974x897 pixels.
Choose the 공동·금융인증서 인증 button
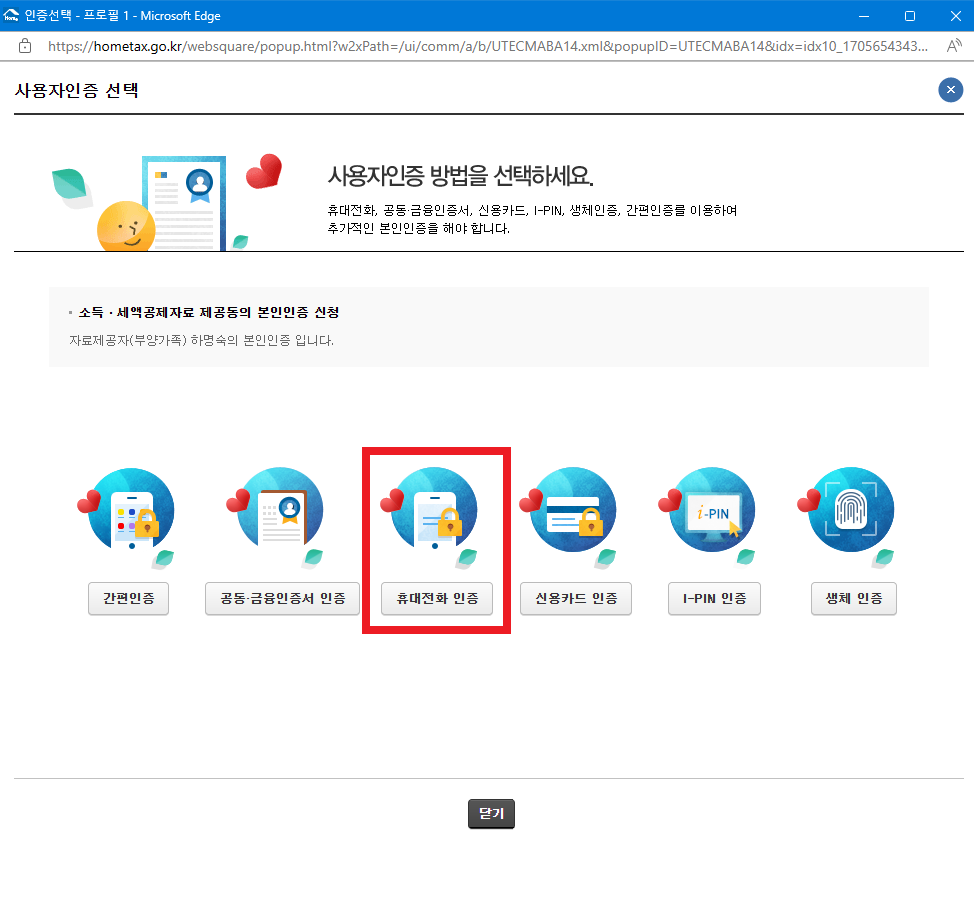pos(283,599)
